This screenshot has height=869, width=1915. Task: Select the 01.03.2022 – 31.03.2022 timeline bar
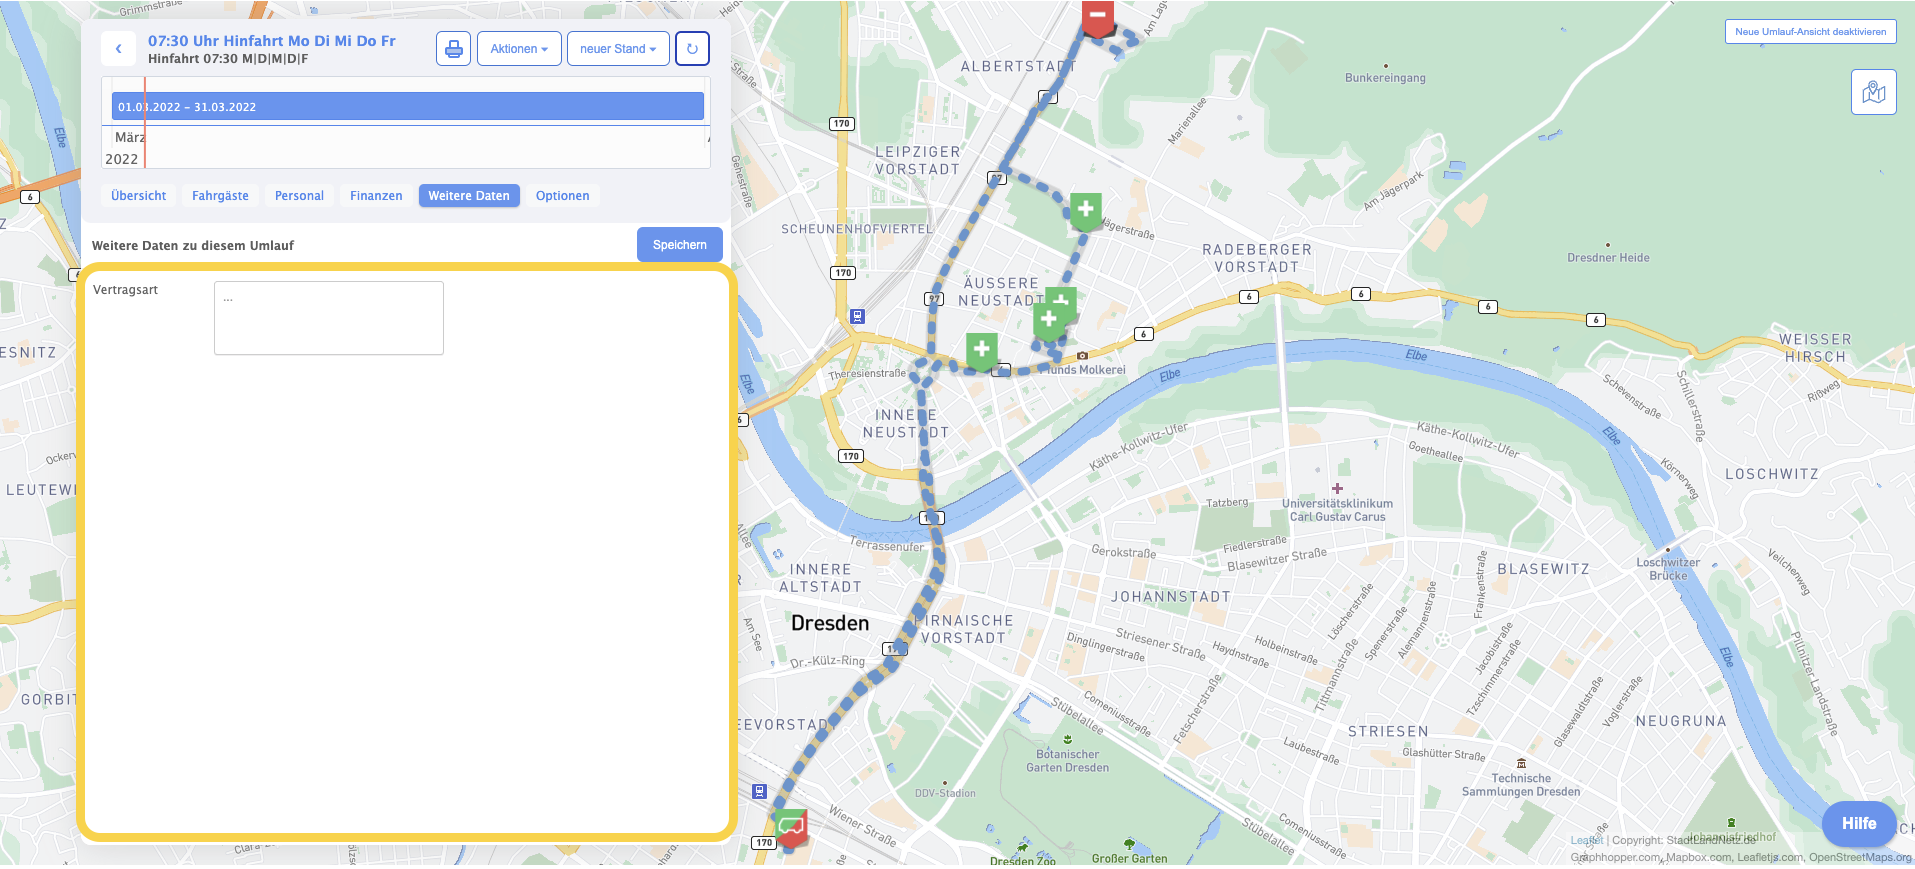coord(407,107)
